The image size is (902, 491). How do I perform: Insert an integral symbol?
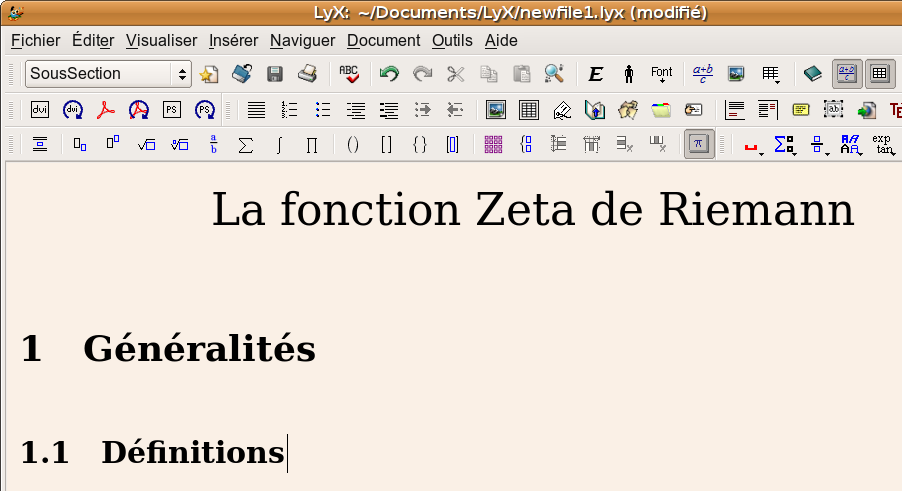[279, 145]
